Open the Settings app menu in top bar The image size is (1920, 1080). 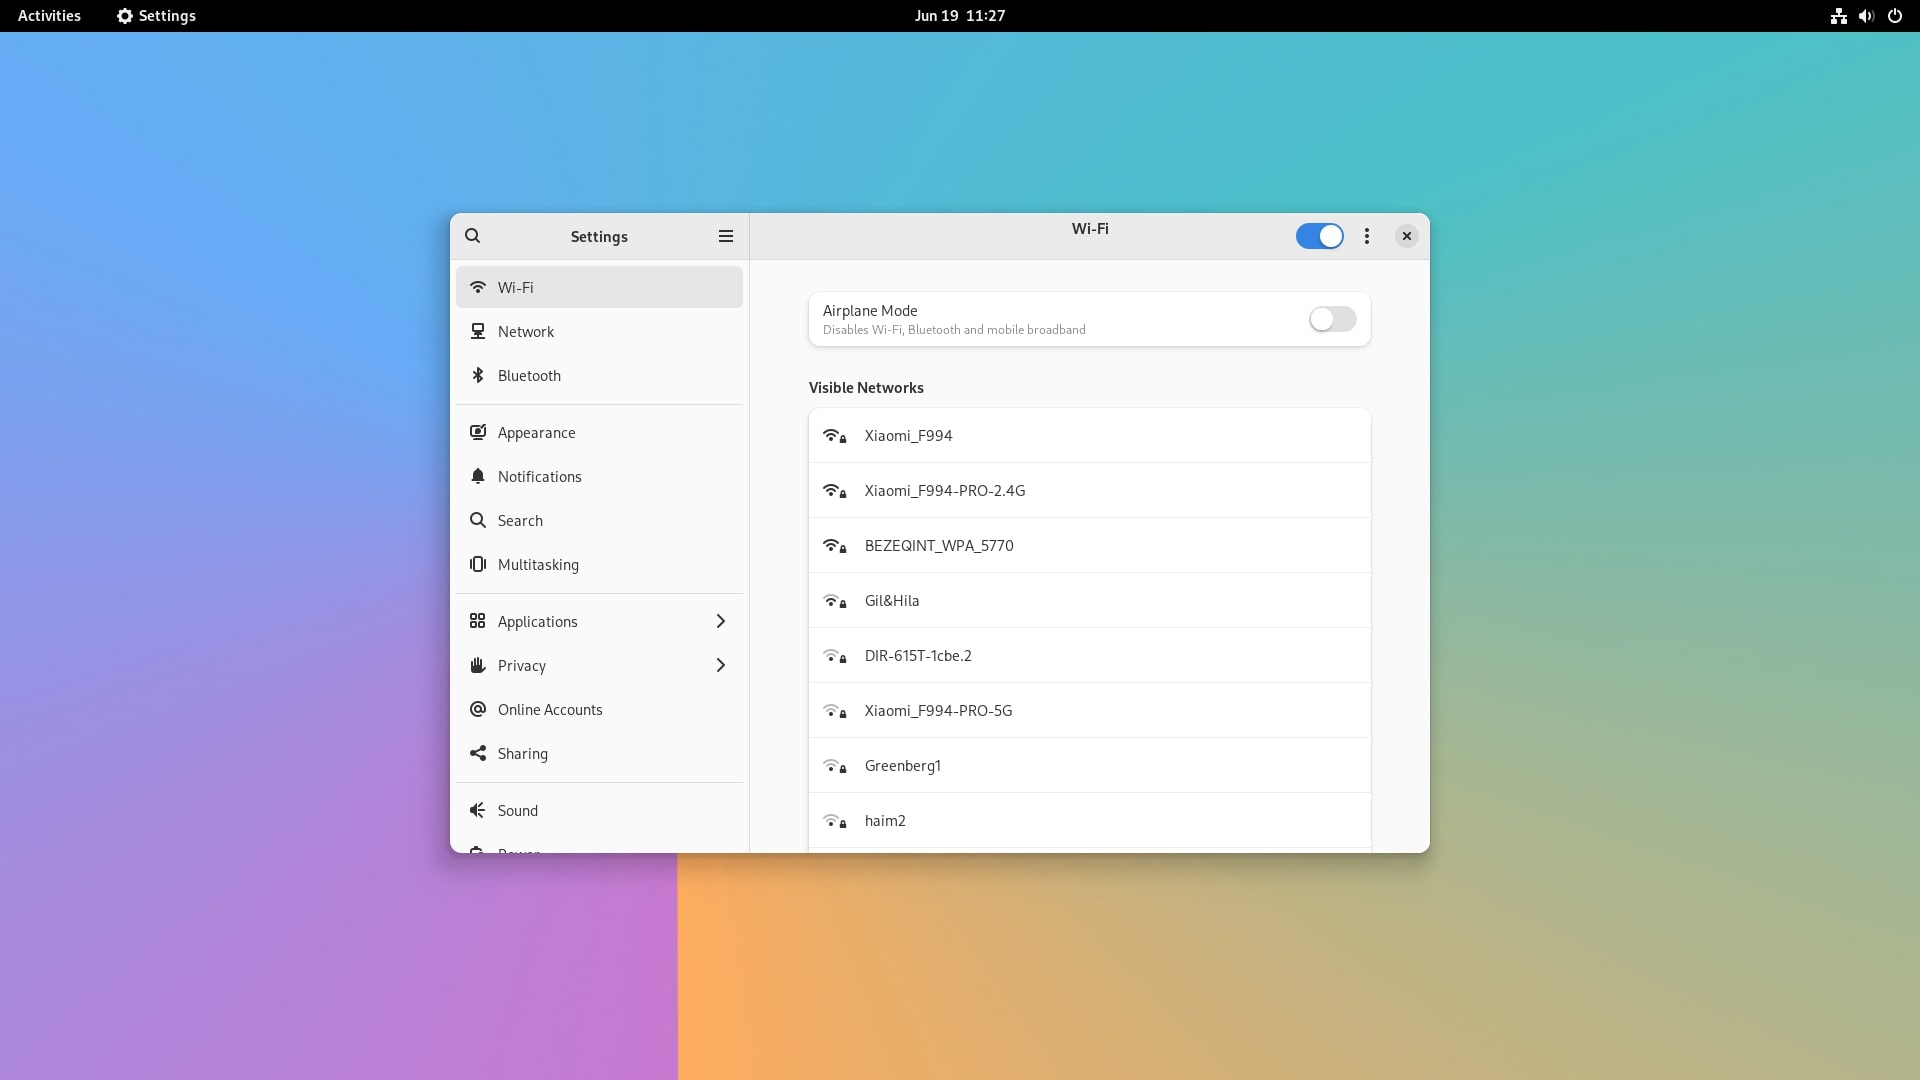(156, 16)
